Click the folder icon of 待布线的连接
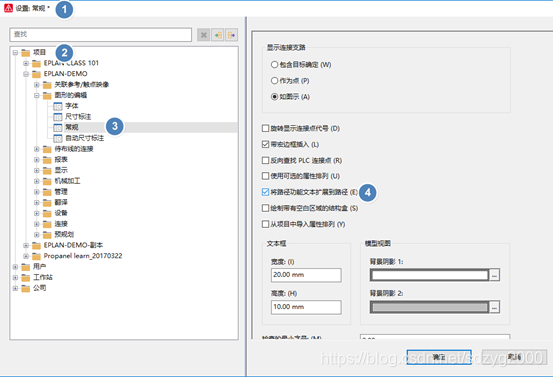The width and height of the screenshot is (553, 377). [x=47, y=149]
